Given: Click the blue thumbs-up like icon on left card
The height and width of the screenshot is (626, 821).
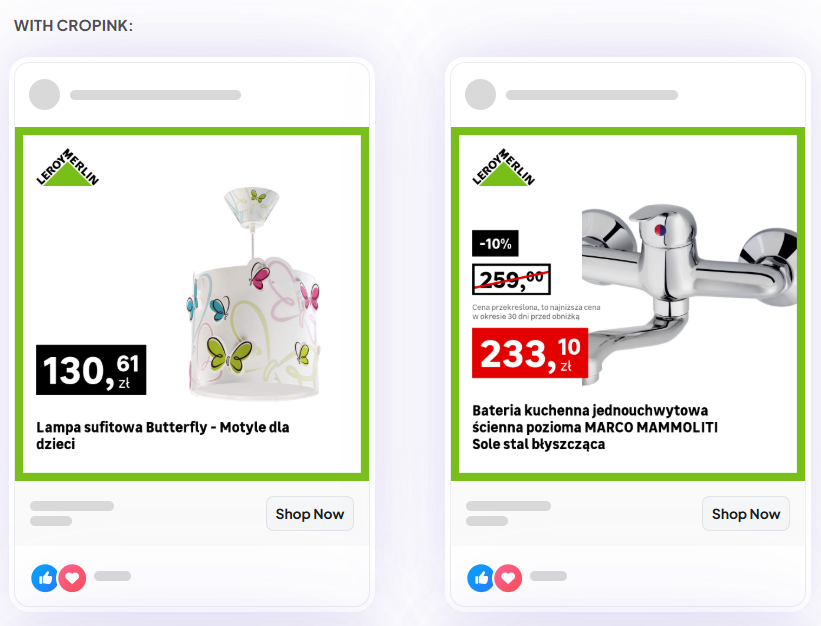Looking at the screenshot, I should tap(45, 578).
